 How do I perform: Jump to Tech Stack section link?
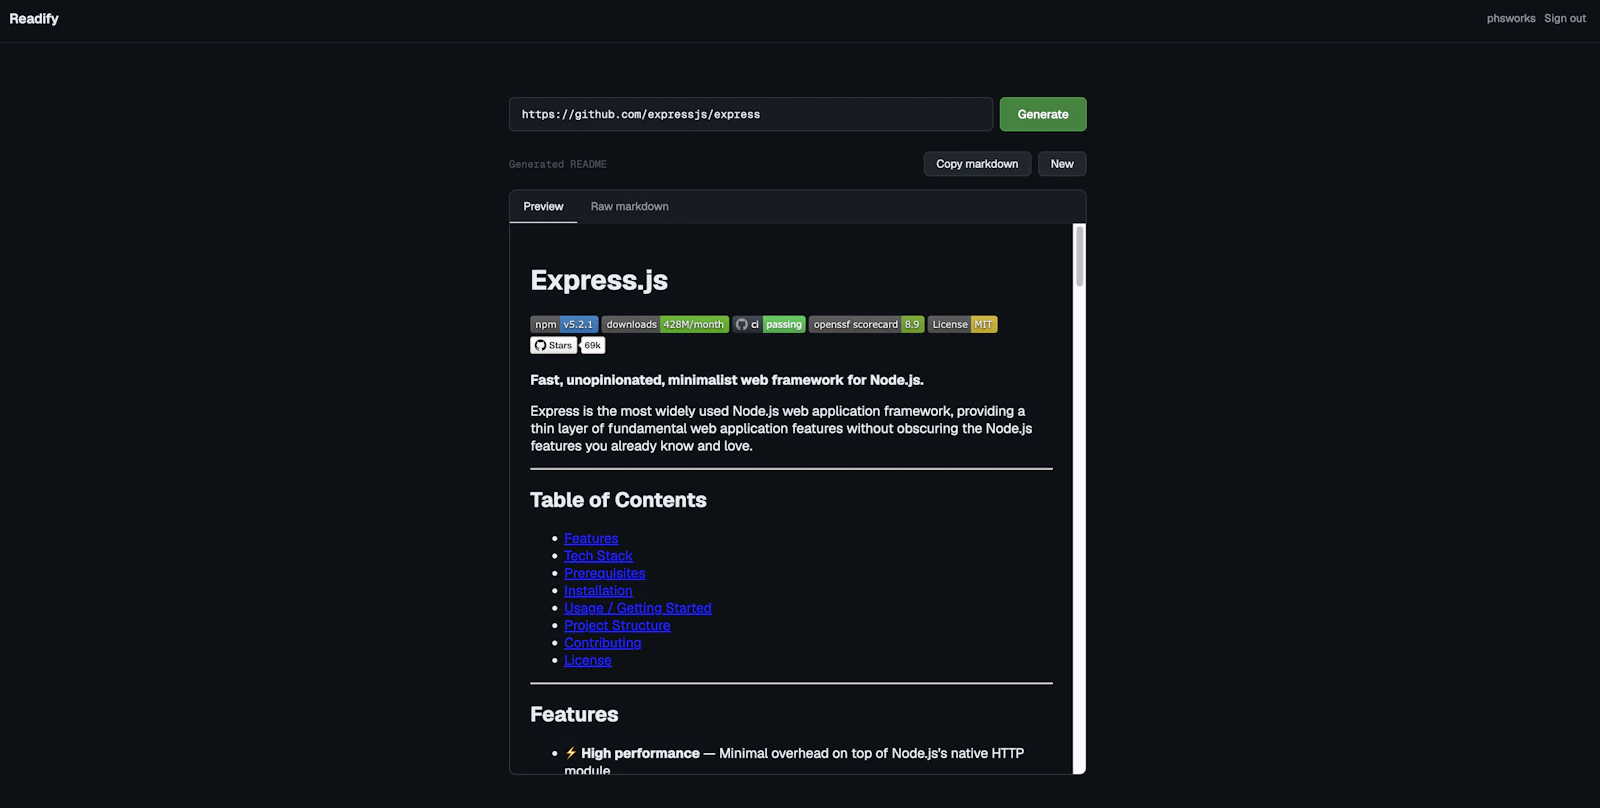click(x=598, y=556)
